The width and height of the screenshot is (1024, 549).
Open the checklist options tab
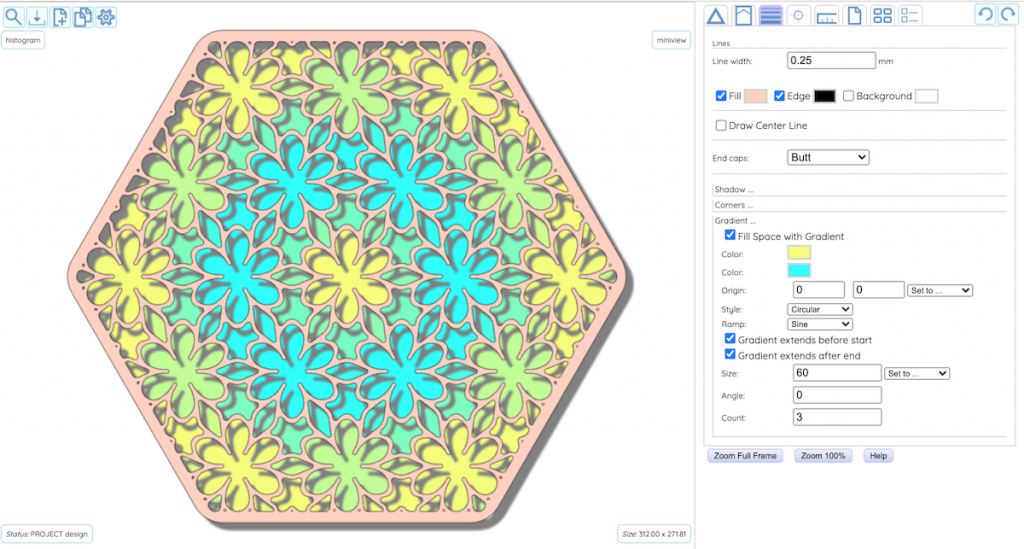click(910, 16)
